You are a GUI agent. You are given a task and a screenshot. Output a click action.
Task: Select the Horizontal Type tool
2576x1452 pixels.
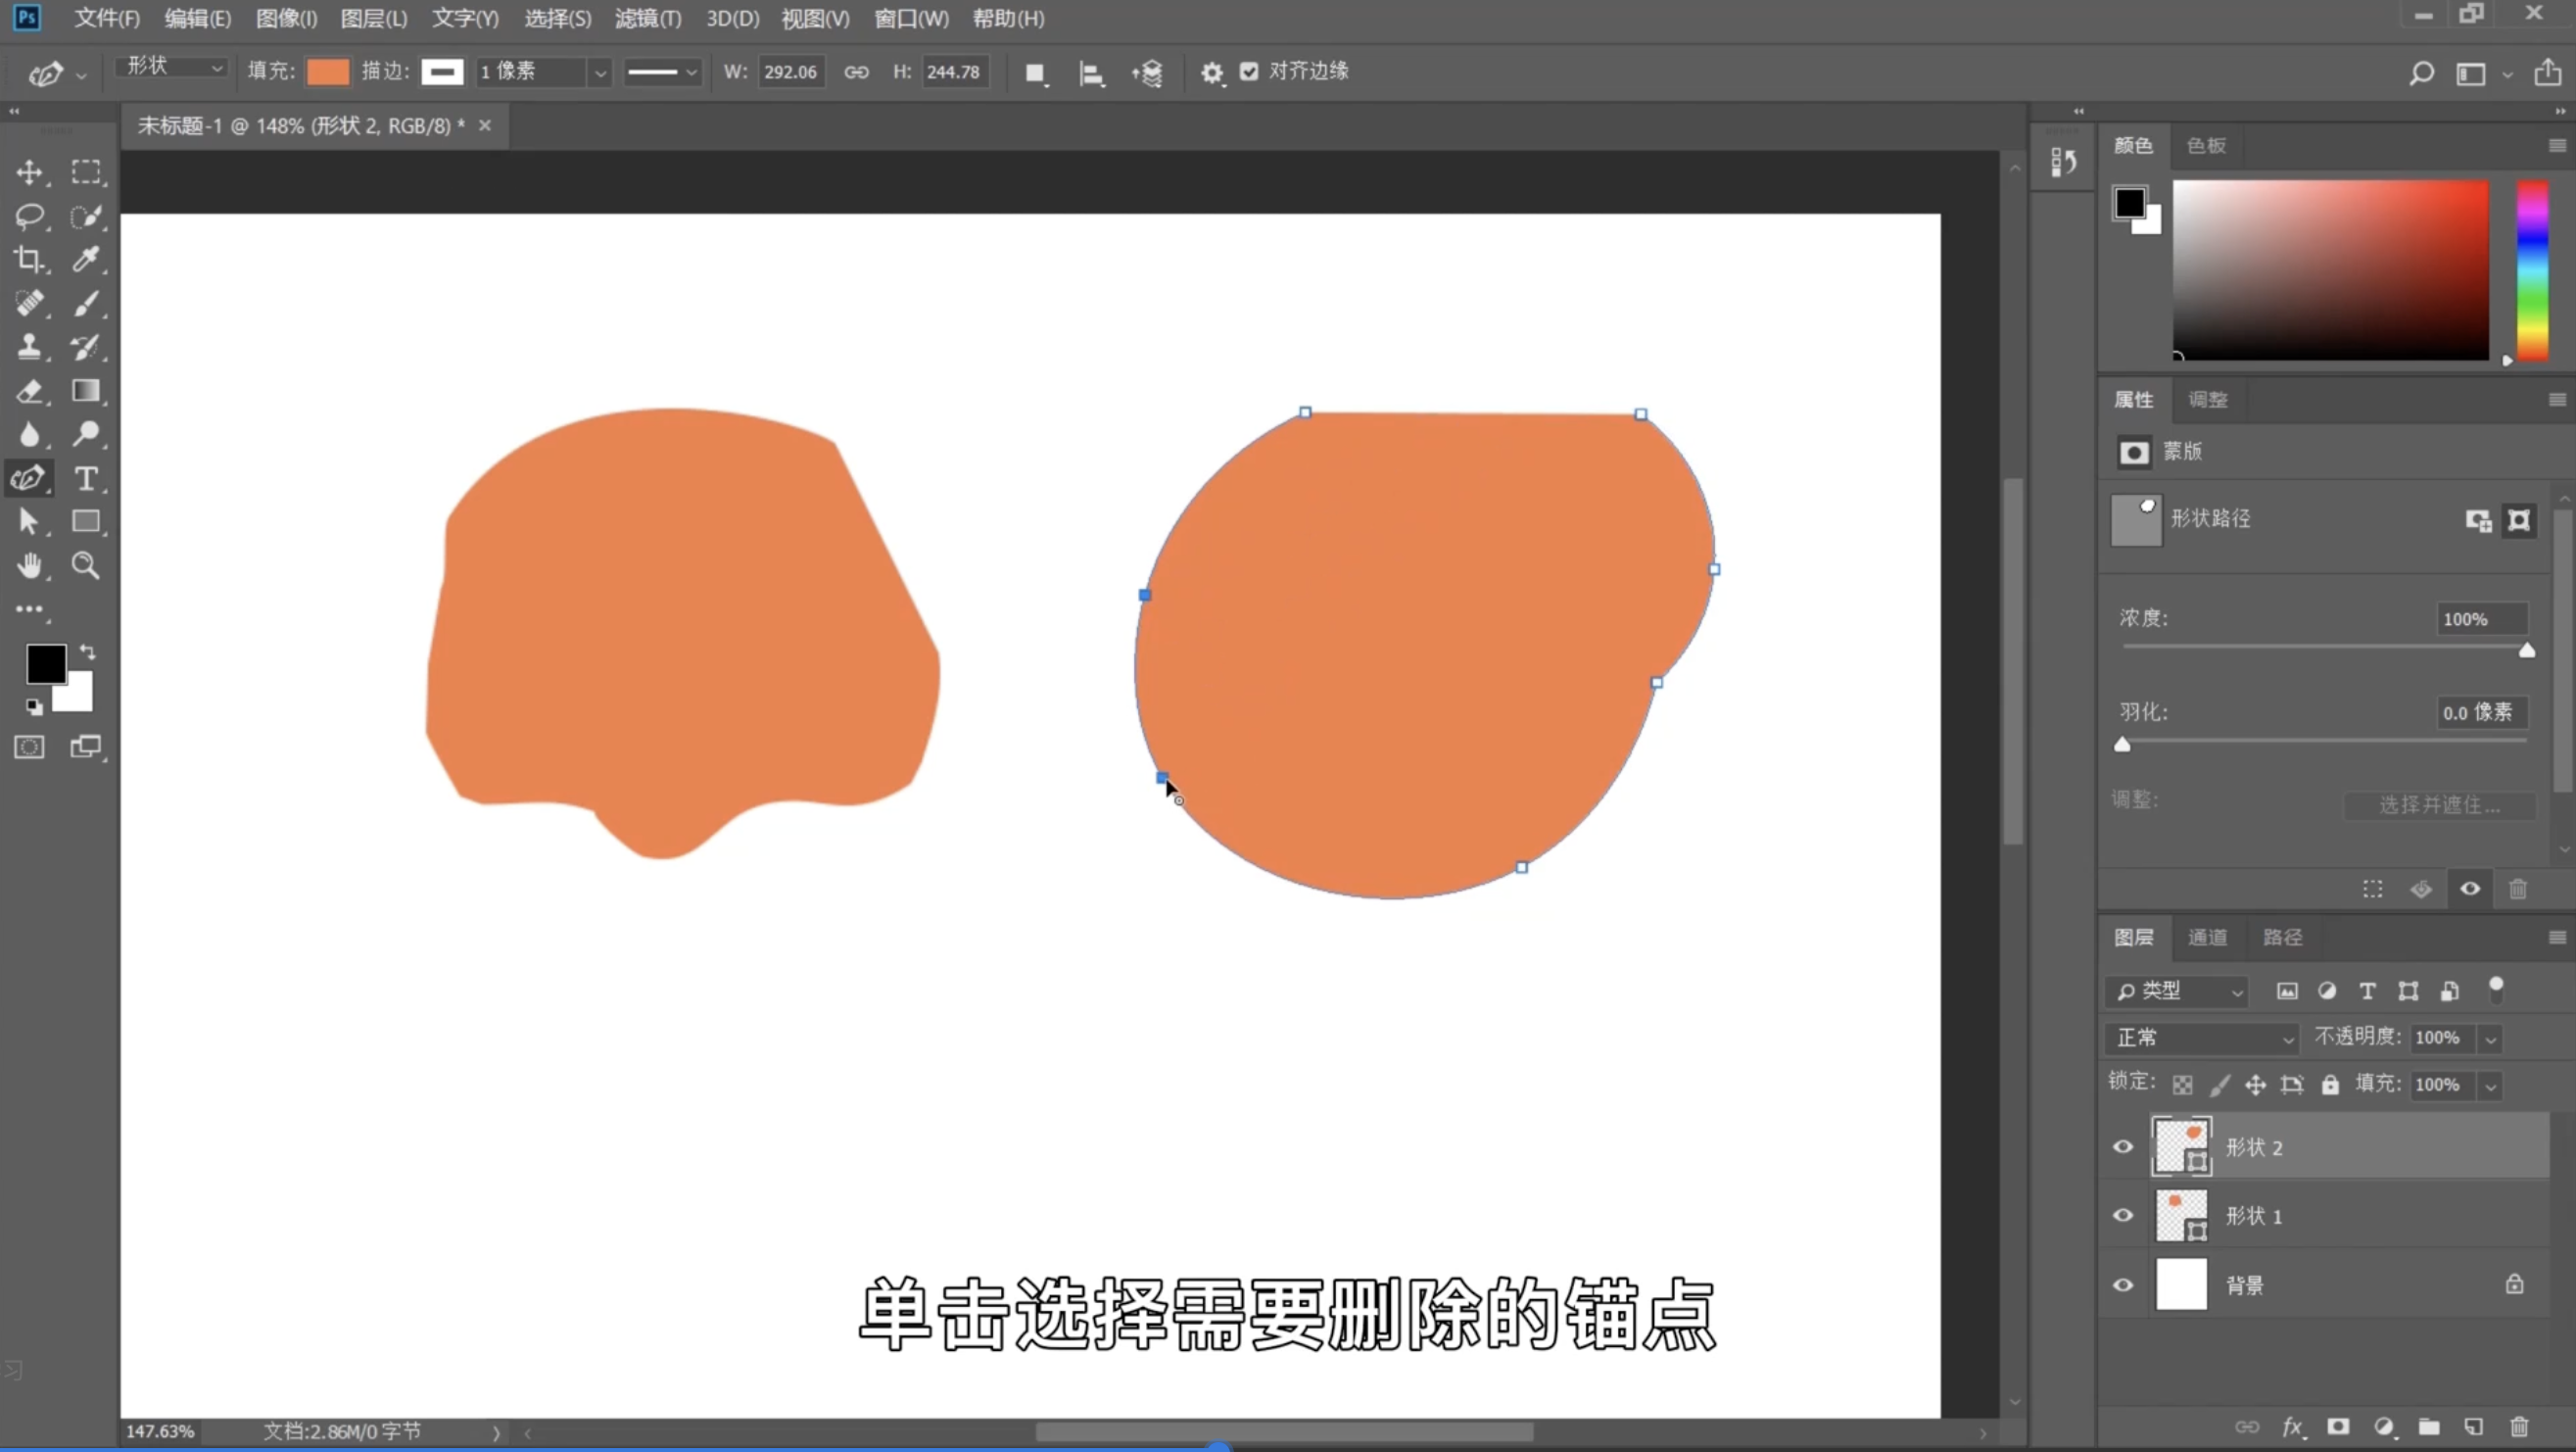point(86,479)
